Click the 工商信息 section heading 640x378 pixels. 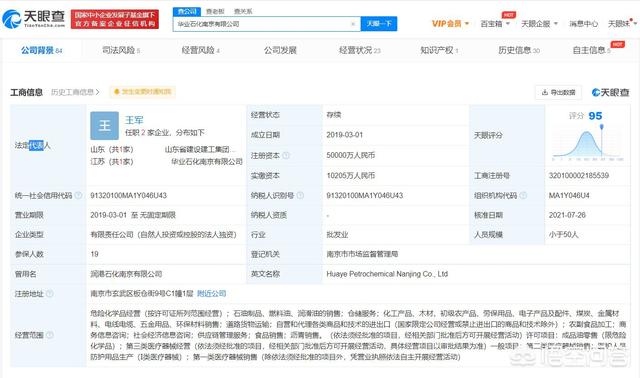27,92
